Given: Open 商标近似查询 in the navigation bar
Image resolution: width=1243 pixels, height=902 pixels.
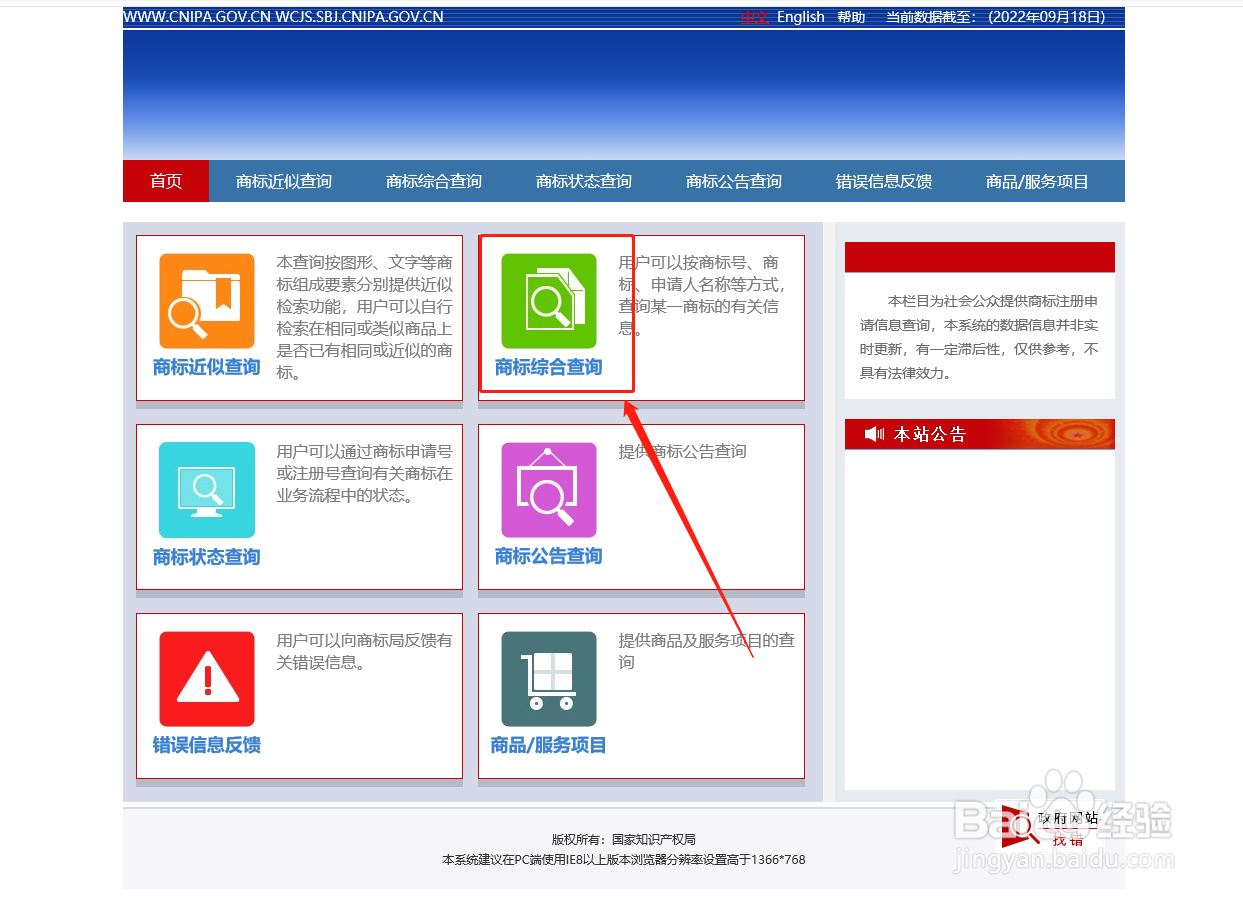Looking at the screenshot, I should click(x=284, y=181).
